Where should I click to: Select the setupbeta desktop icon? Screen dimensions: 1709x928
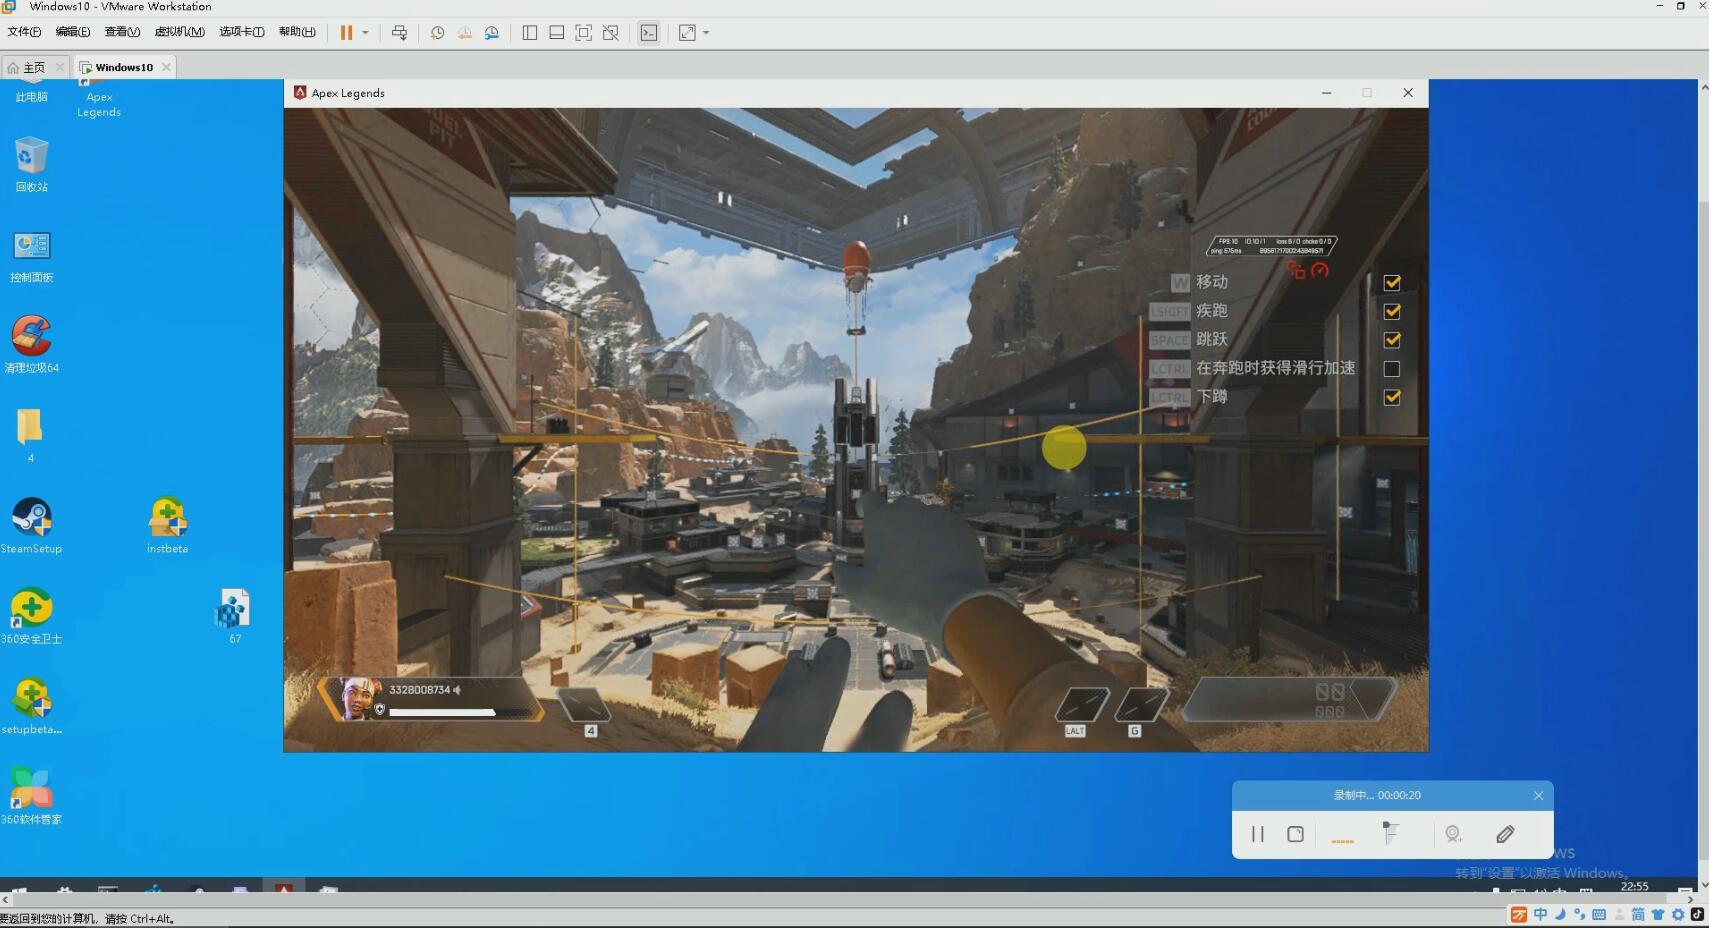click(x=31, y=706)
